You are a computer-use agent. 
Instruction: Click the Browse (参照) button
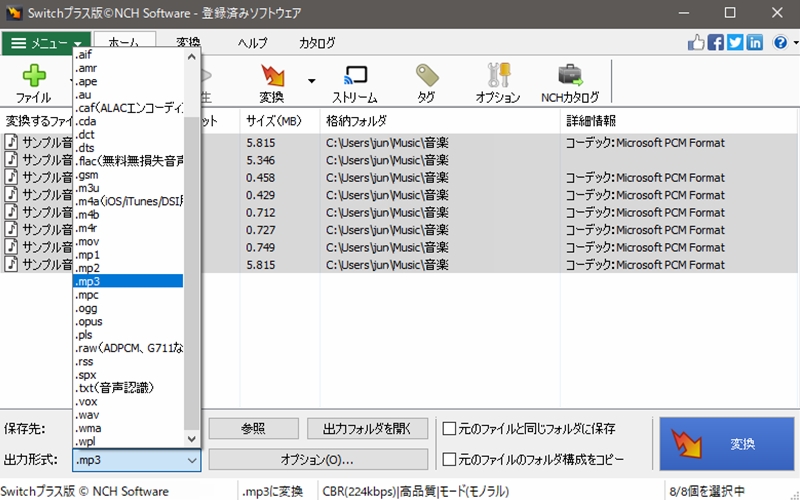click(x=254, y=429)
